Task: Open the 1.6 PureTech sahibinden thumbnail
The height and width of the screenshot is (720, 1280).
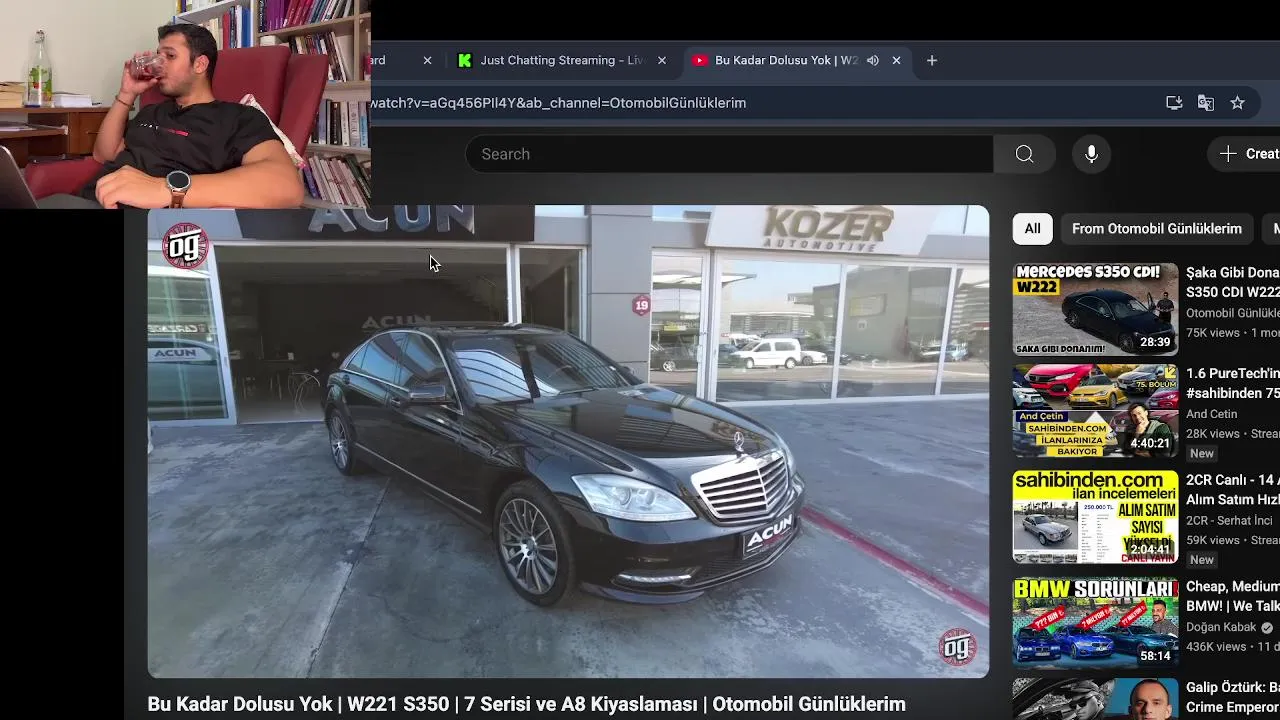Action: pos(1095,411)
